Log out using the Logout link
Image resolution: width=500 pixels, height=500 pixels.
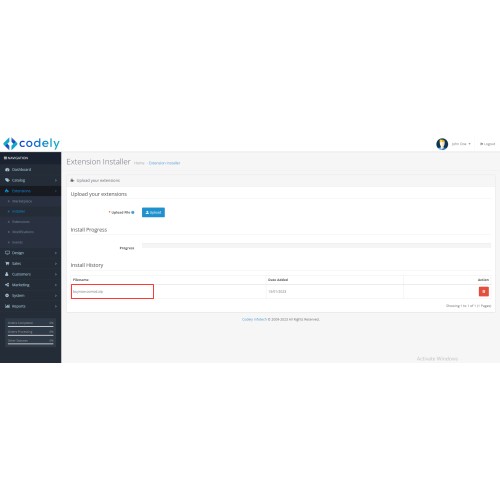(x=487, y=144)
